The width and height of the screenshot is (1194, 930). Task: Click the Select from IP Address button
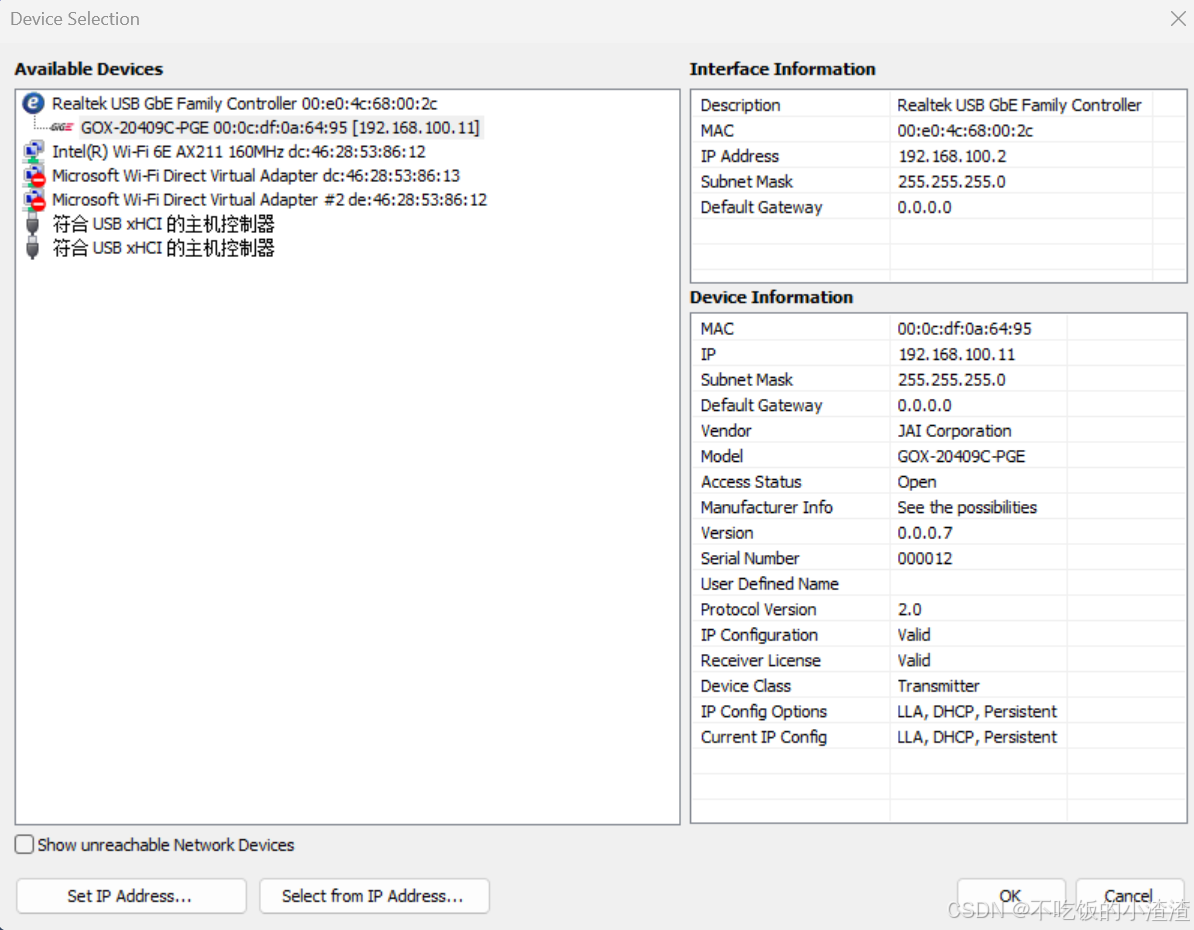374,895
